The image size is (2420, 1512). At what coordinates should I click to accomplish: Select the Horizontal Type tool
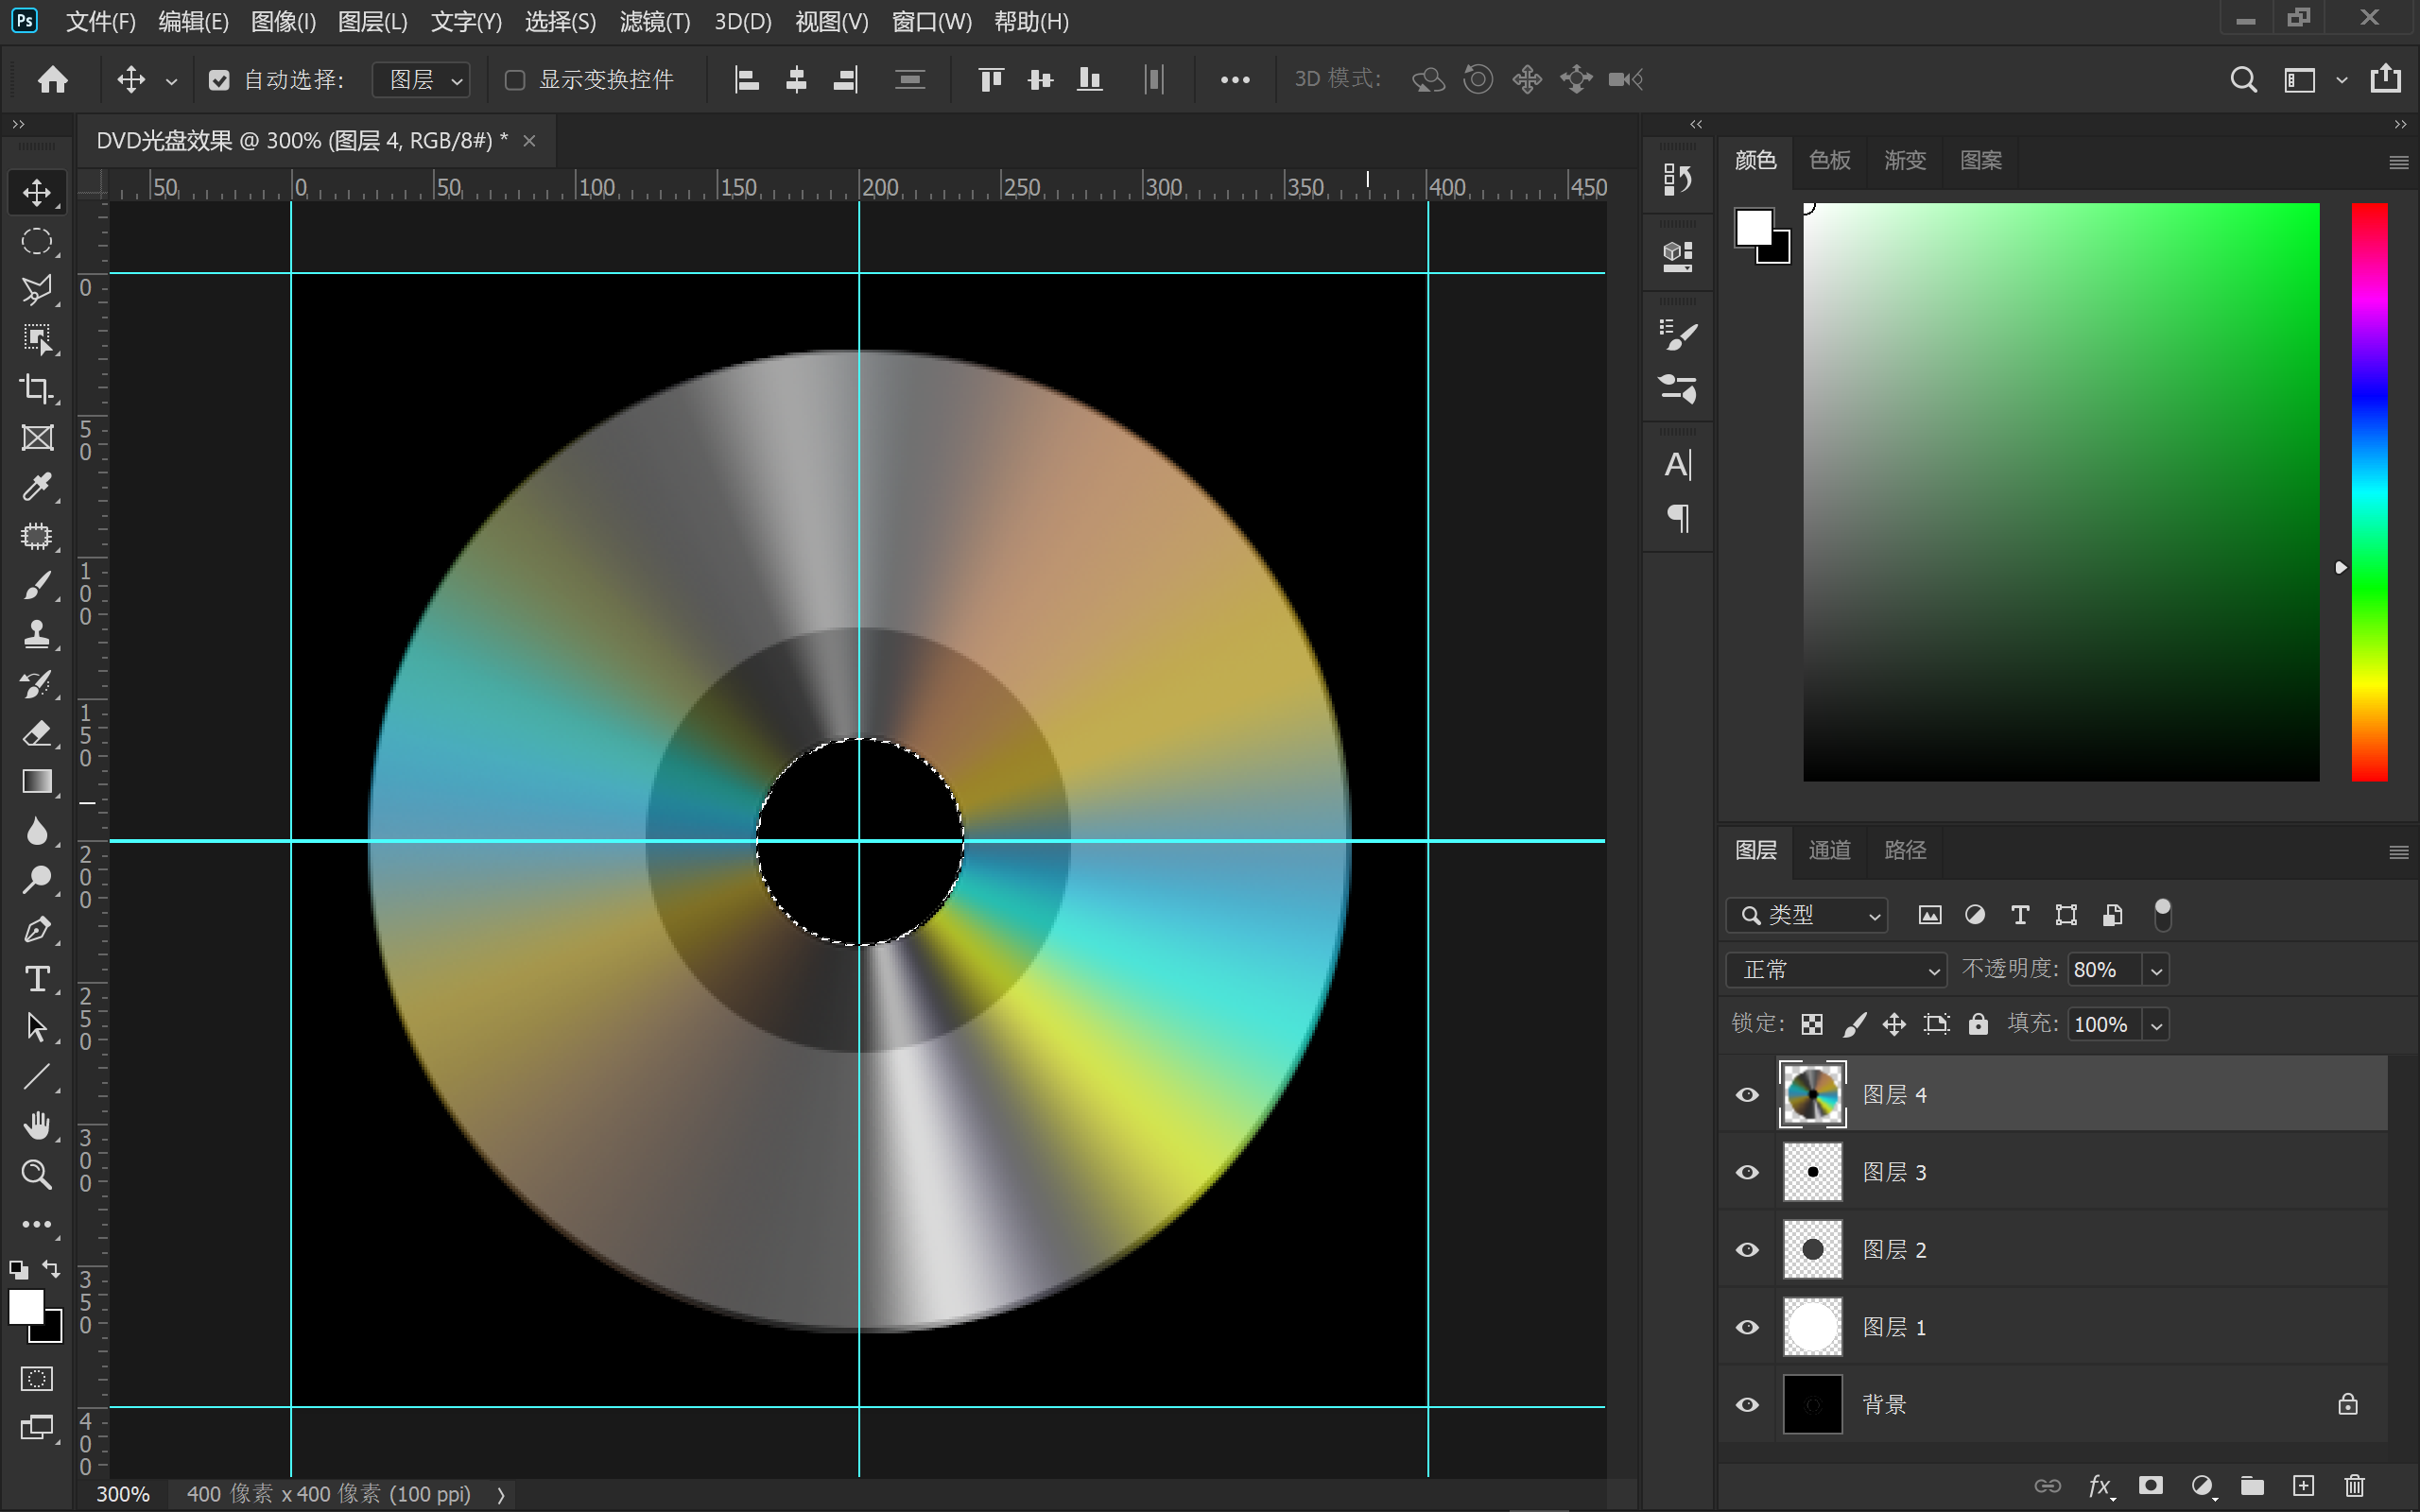37,978
